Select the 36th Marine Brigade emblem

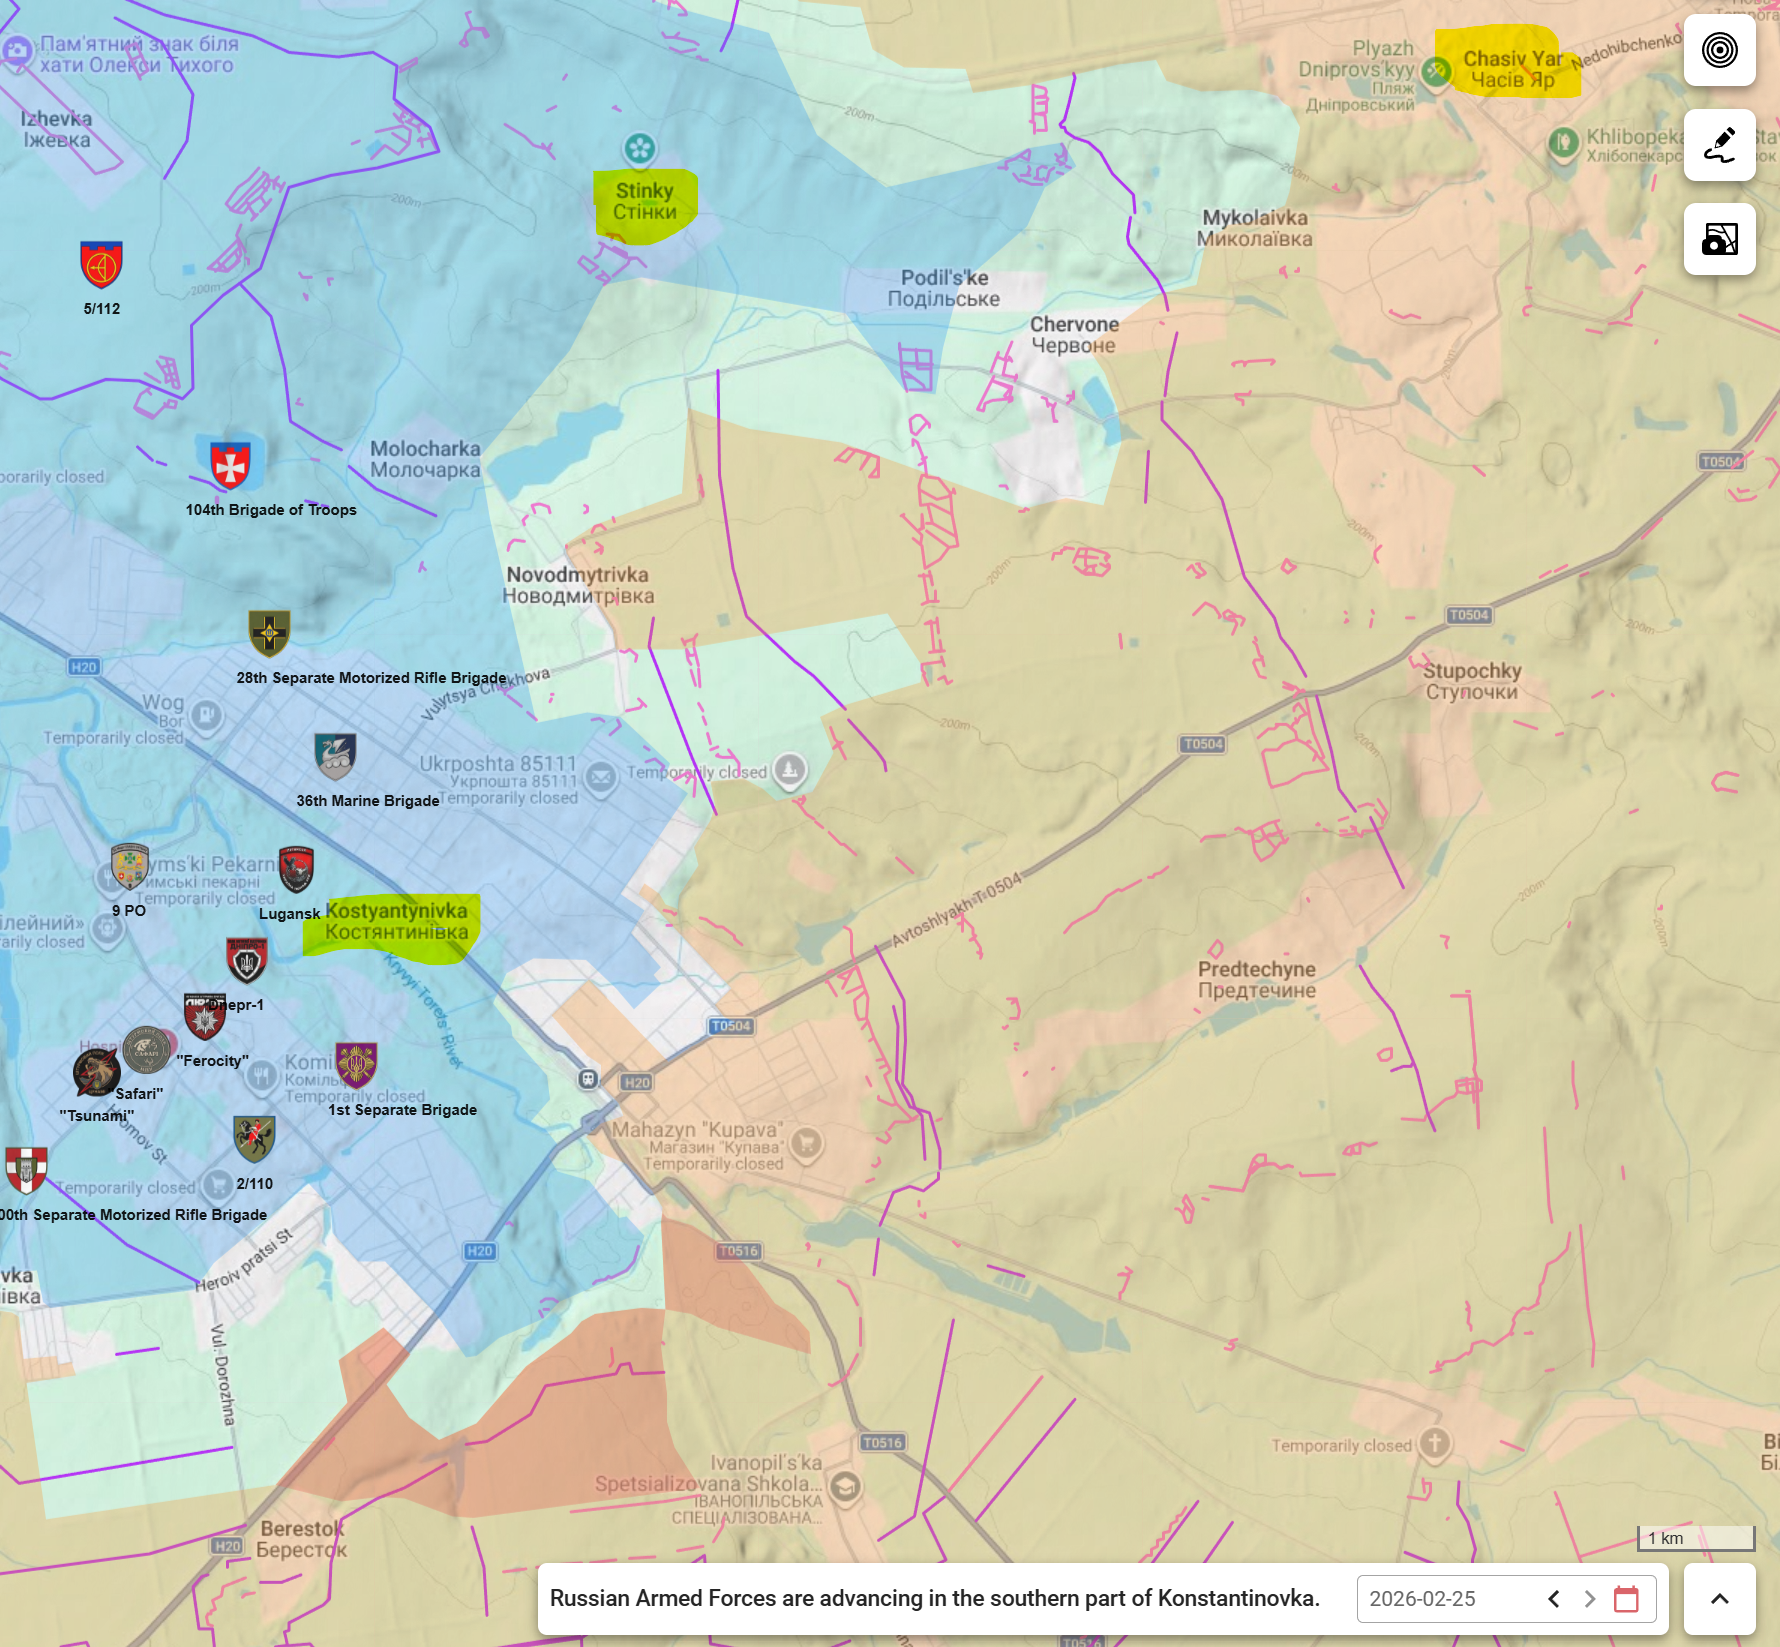[x=335, y=756]
